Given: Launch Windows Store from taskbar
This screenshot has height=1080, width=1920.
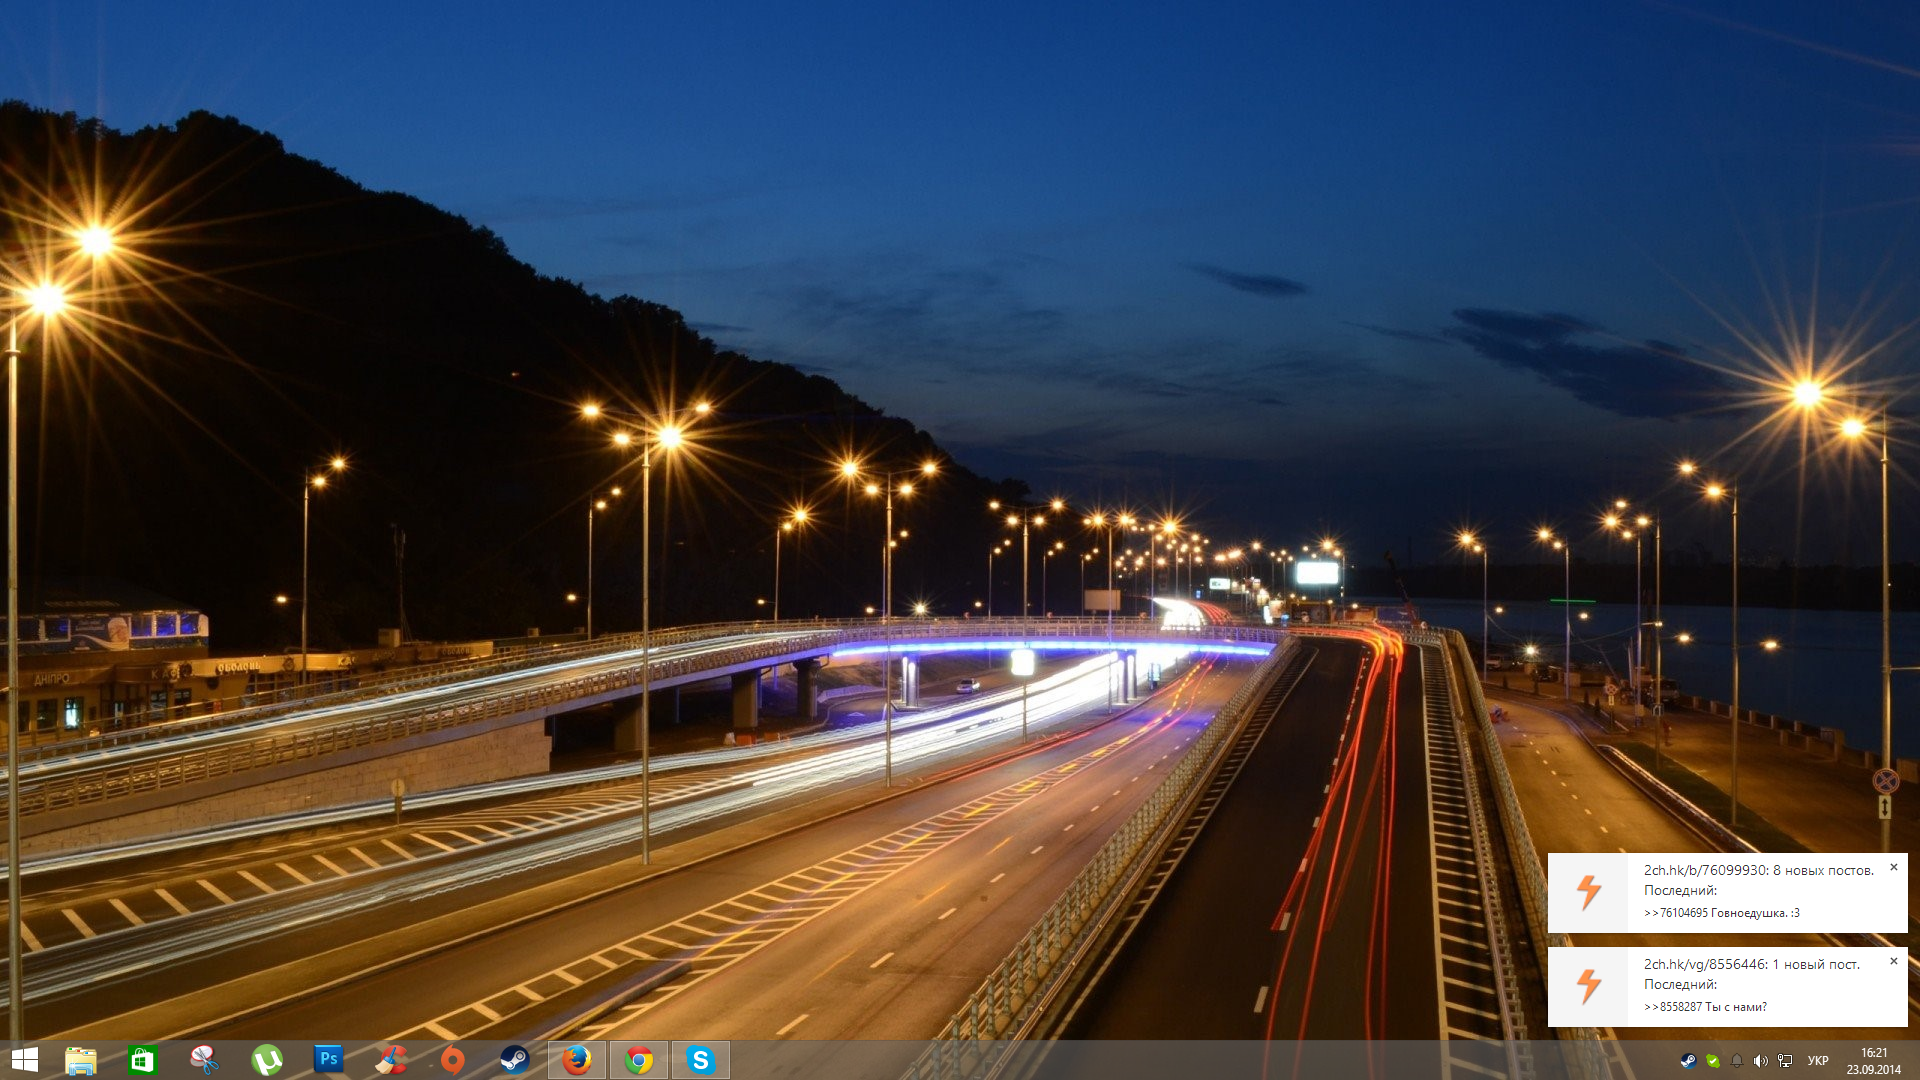Looking at the screenshot, I should point(142,1060).
